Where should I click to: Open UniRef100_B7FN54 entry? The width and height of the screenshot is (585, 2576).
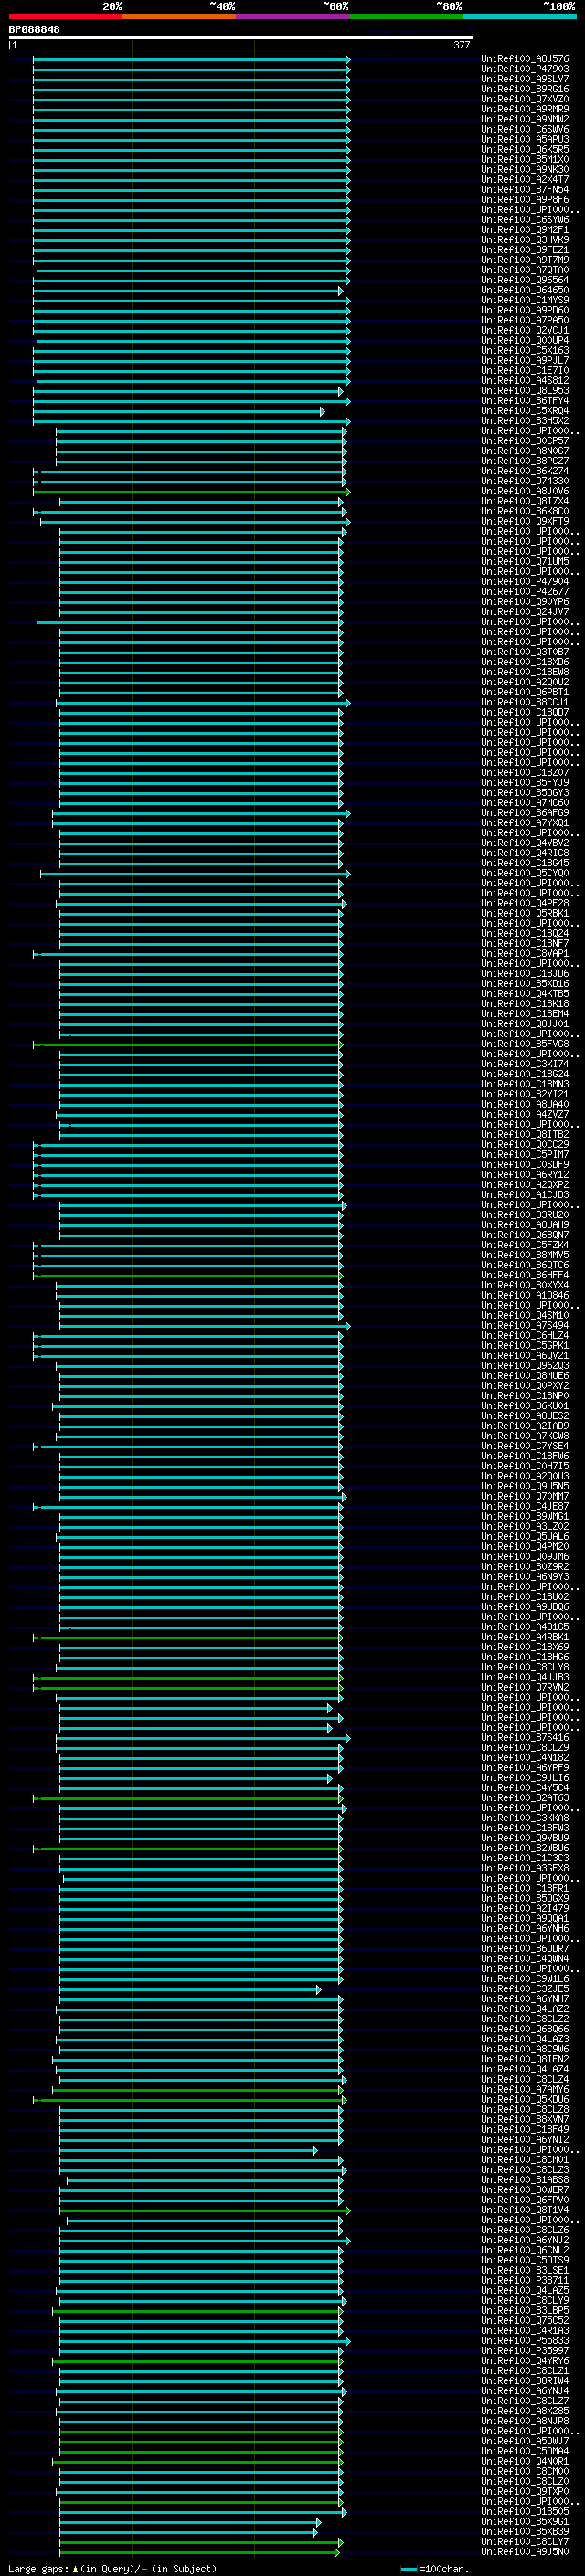[525, 190]
